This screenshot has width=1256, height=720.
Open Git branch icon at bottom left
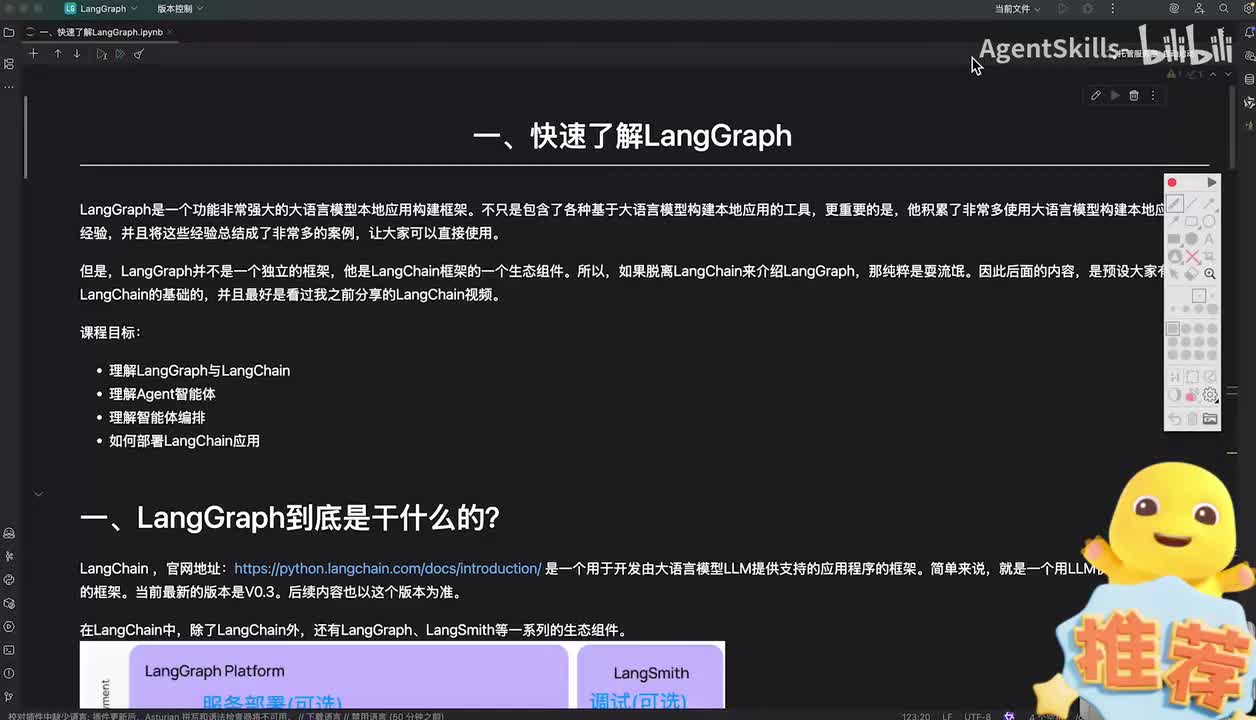9,696
